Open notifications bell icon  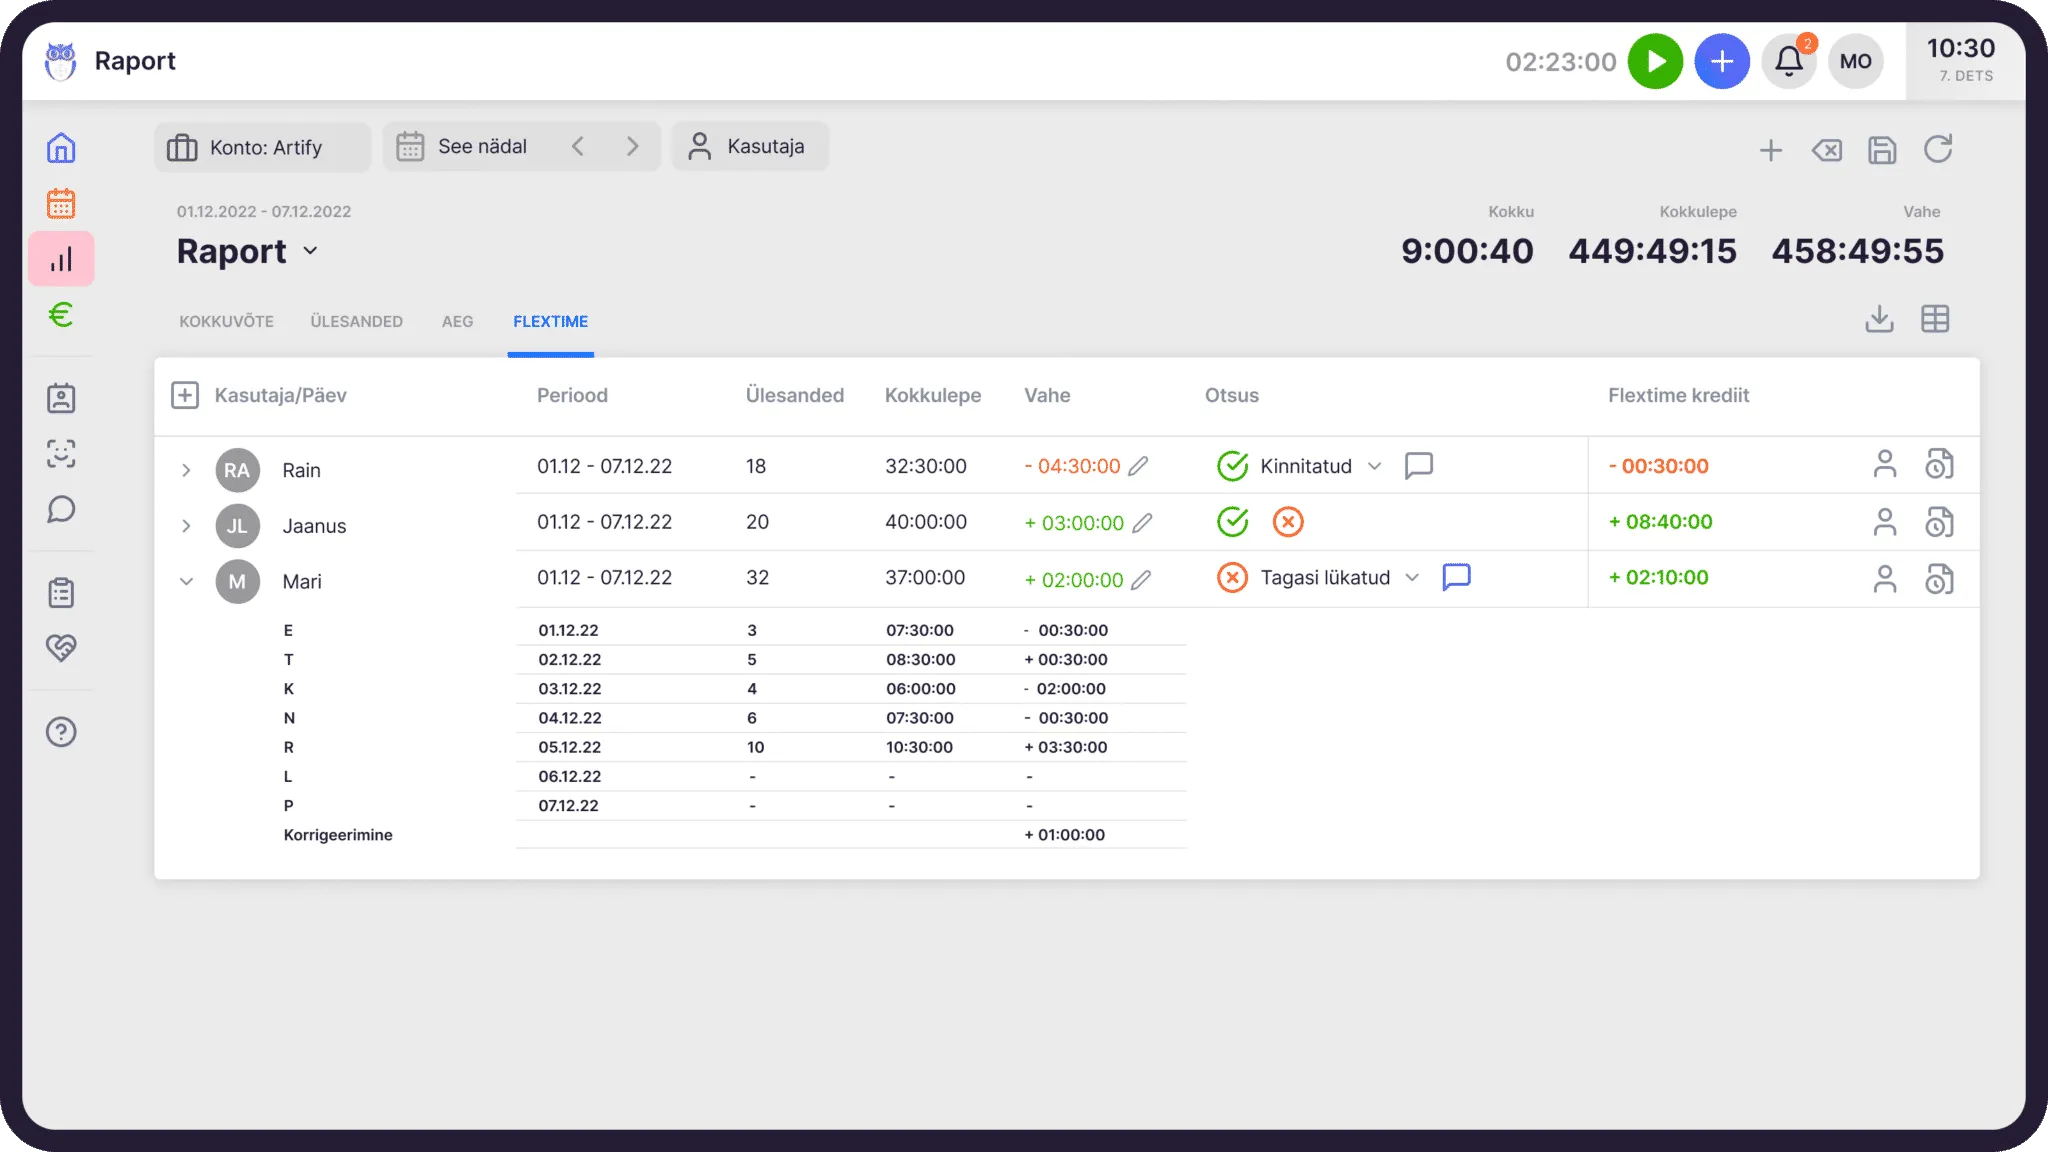1789,61
